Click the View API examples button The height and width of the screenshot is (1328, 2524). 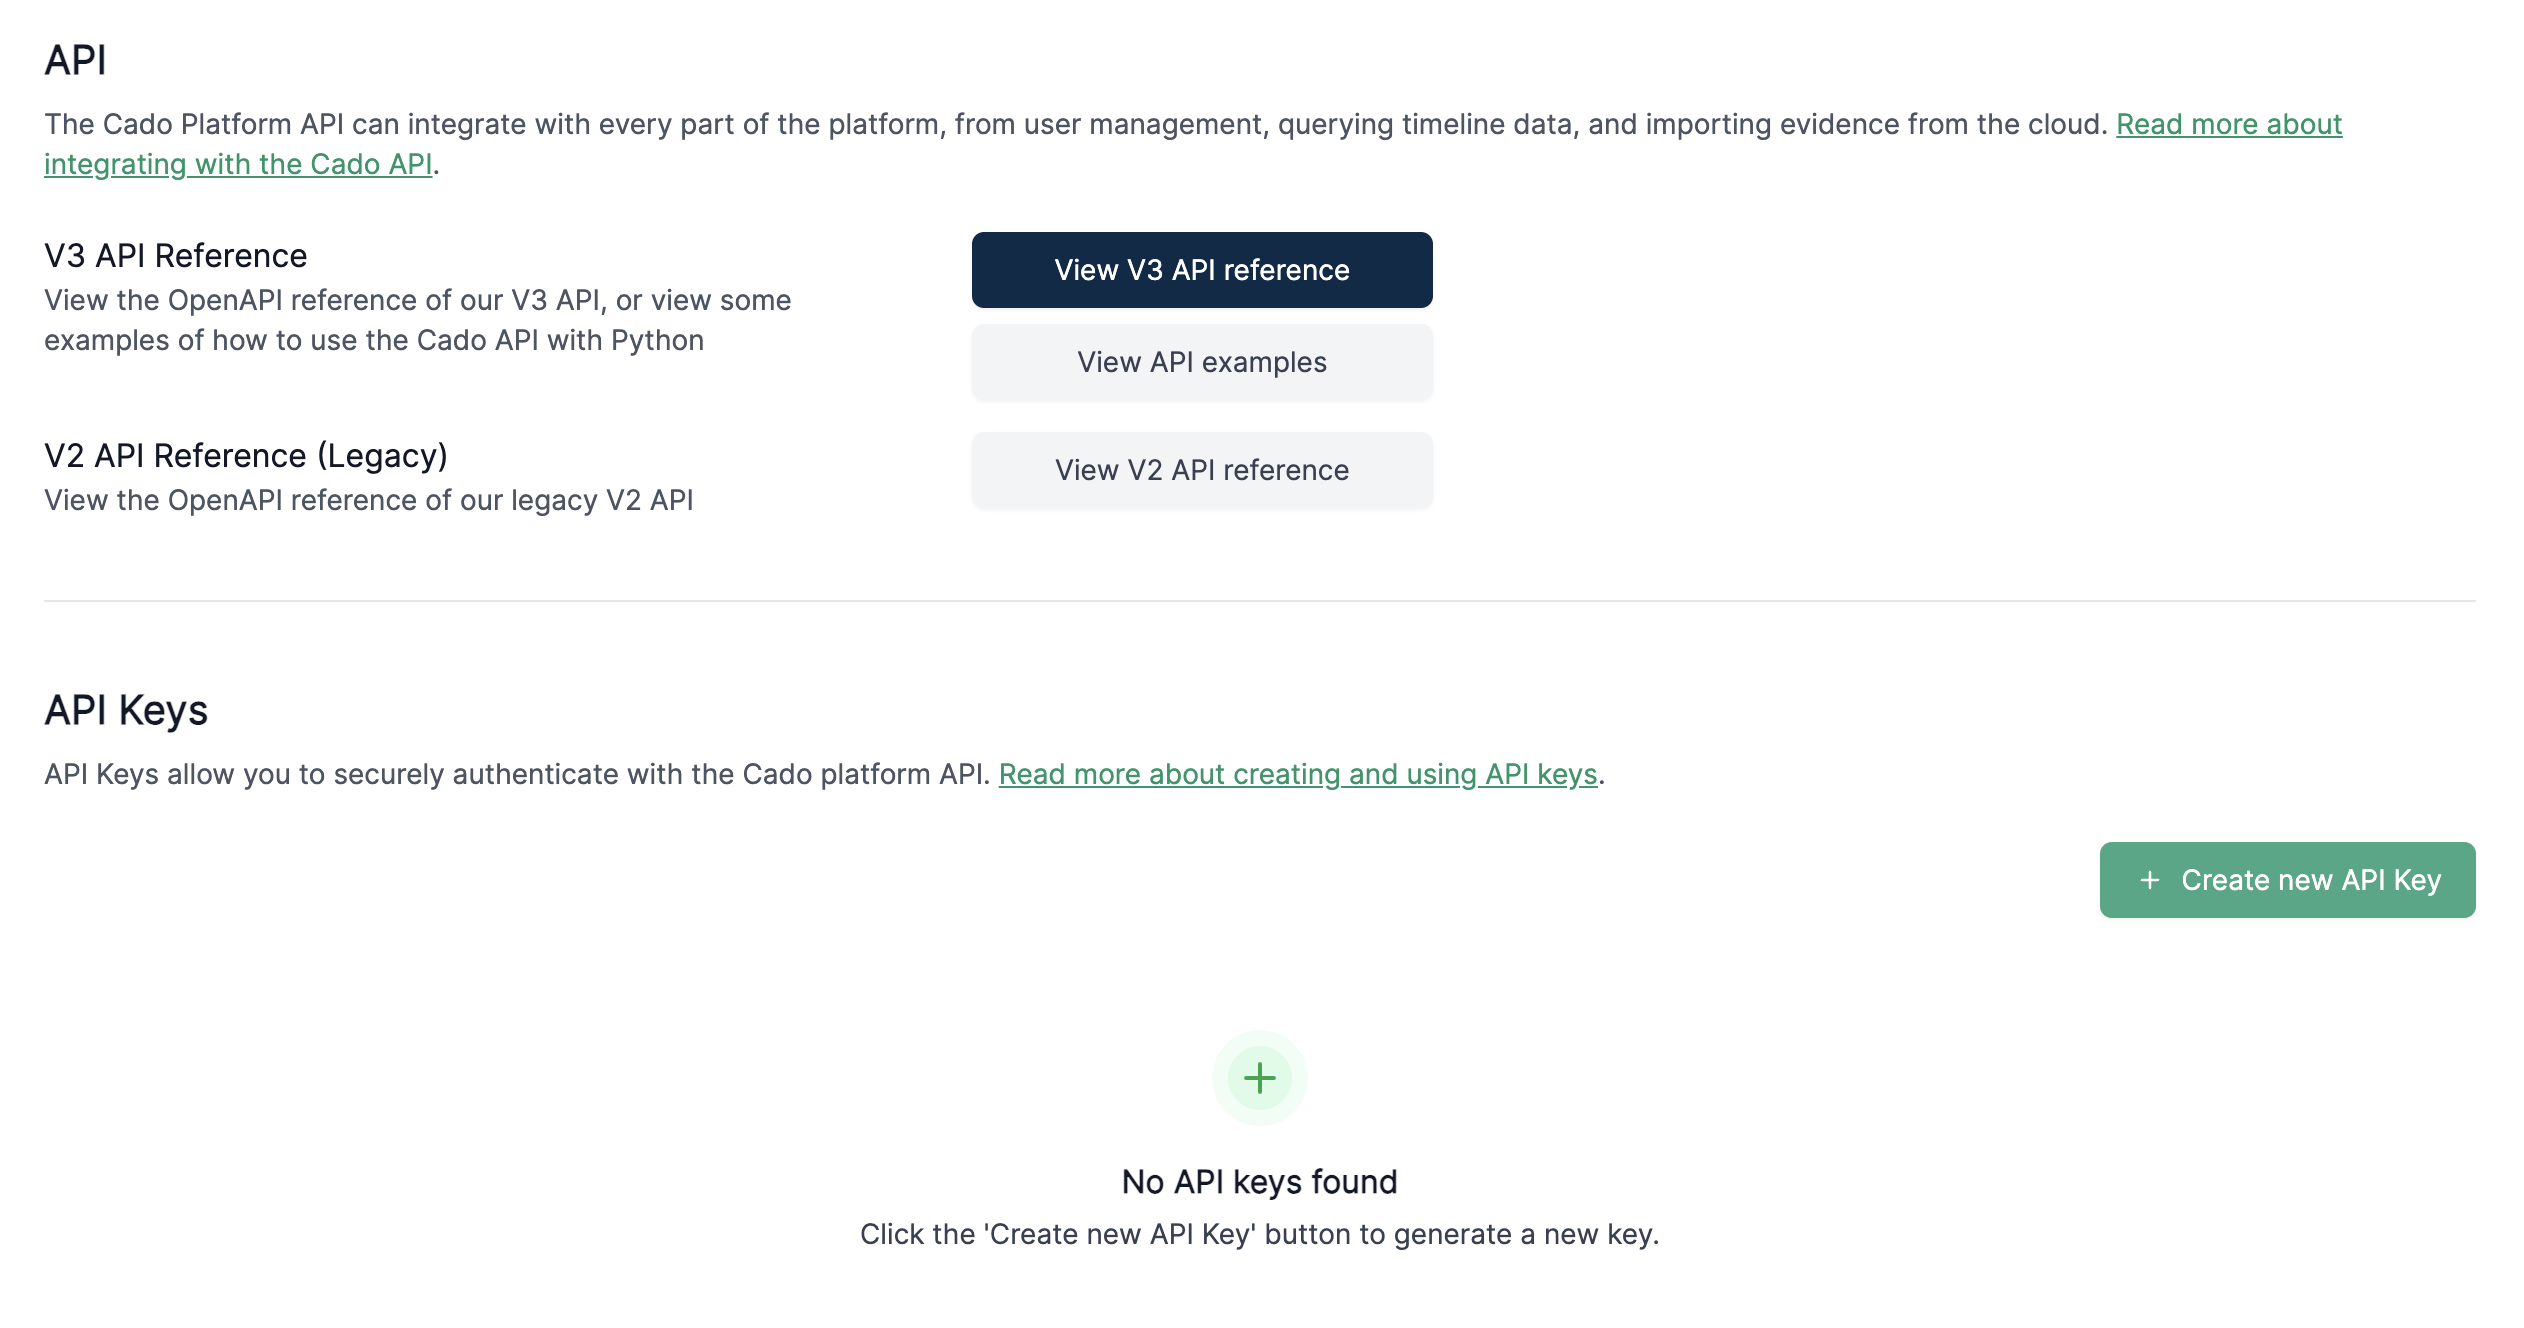(1202, 362)
